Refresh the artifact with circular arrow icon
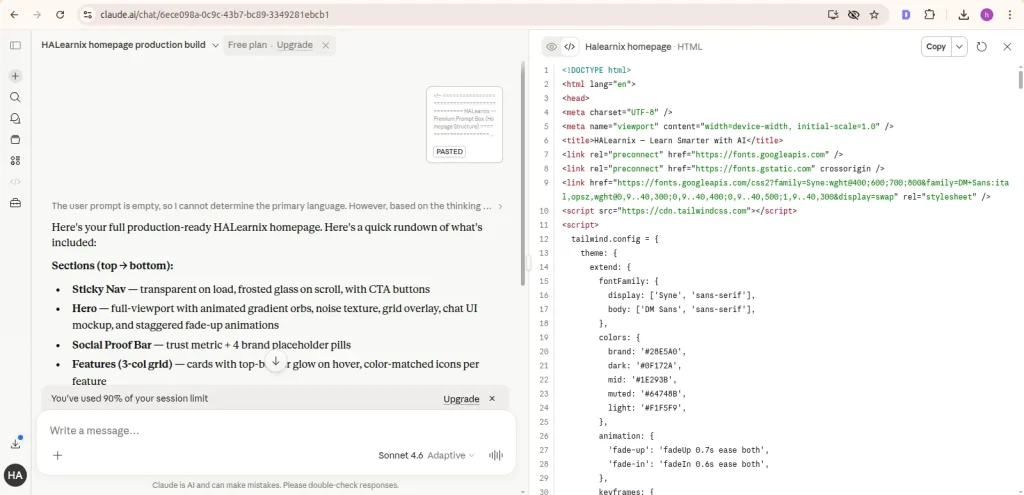This screenshot has height=495, width=1024. [x=981, y=46]
